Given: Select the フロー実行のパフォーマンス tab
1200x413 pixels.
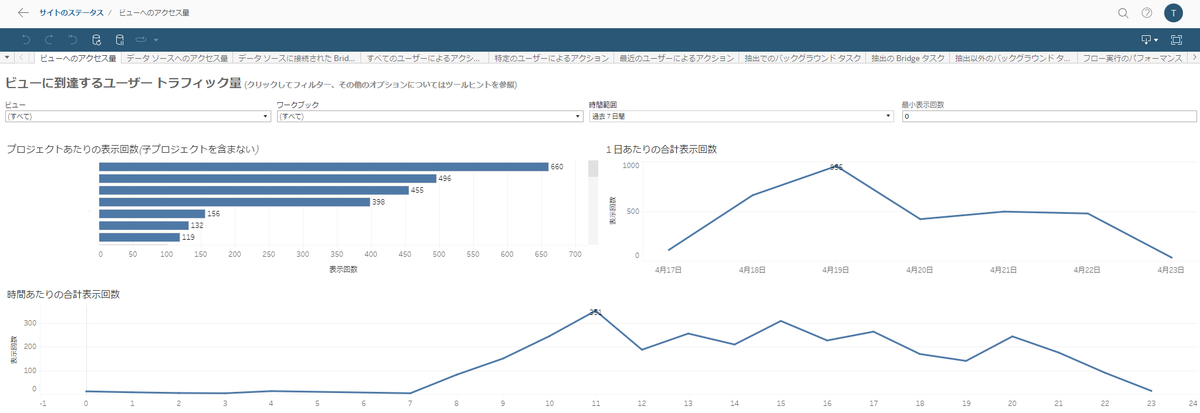Looking at the screenshot, I should pos(1134,59).
